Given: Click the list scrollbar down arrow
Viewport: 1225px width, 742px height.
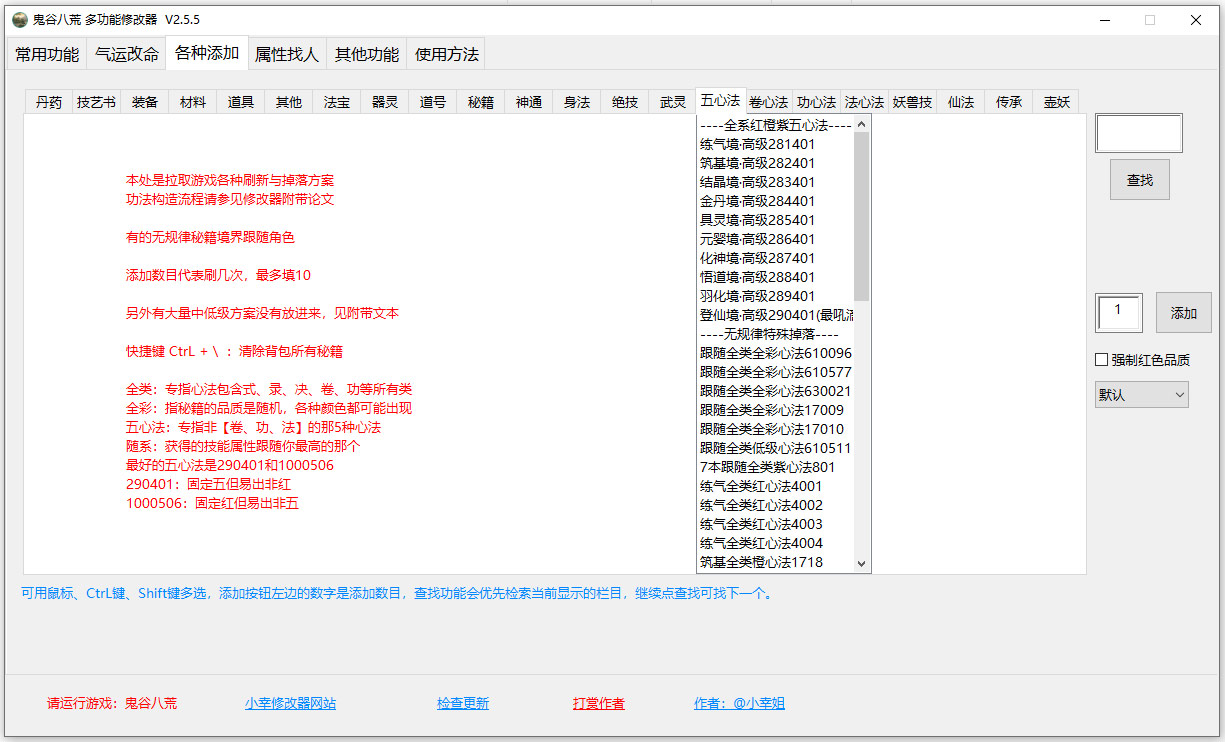Looking at the screenshot, I should point(862,564).
